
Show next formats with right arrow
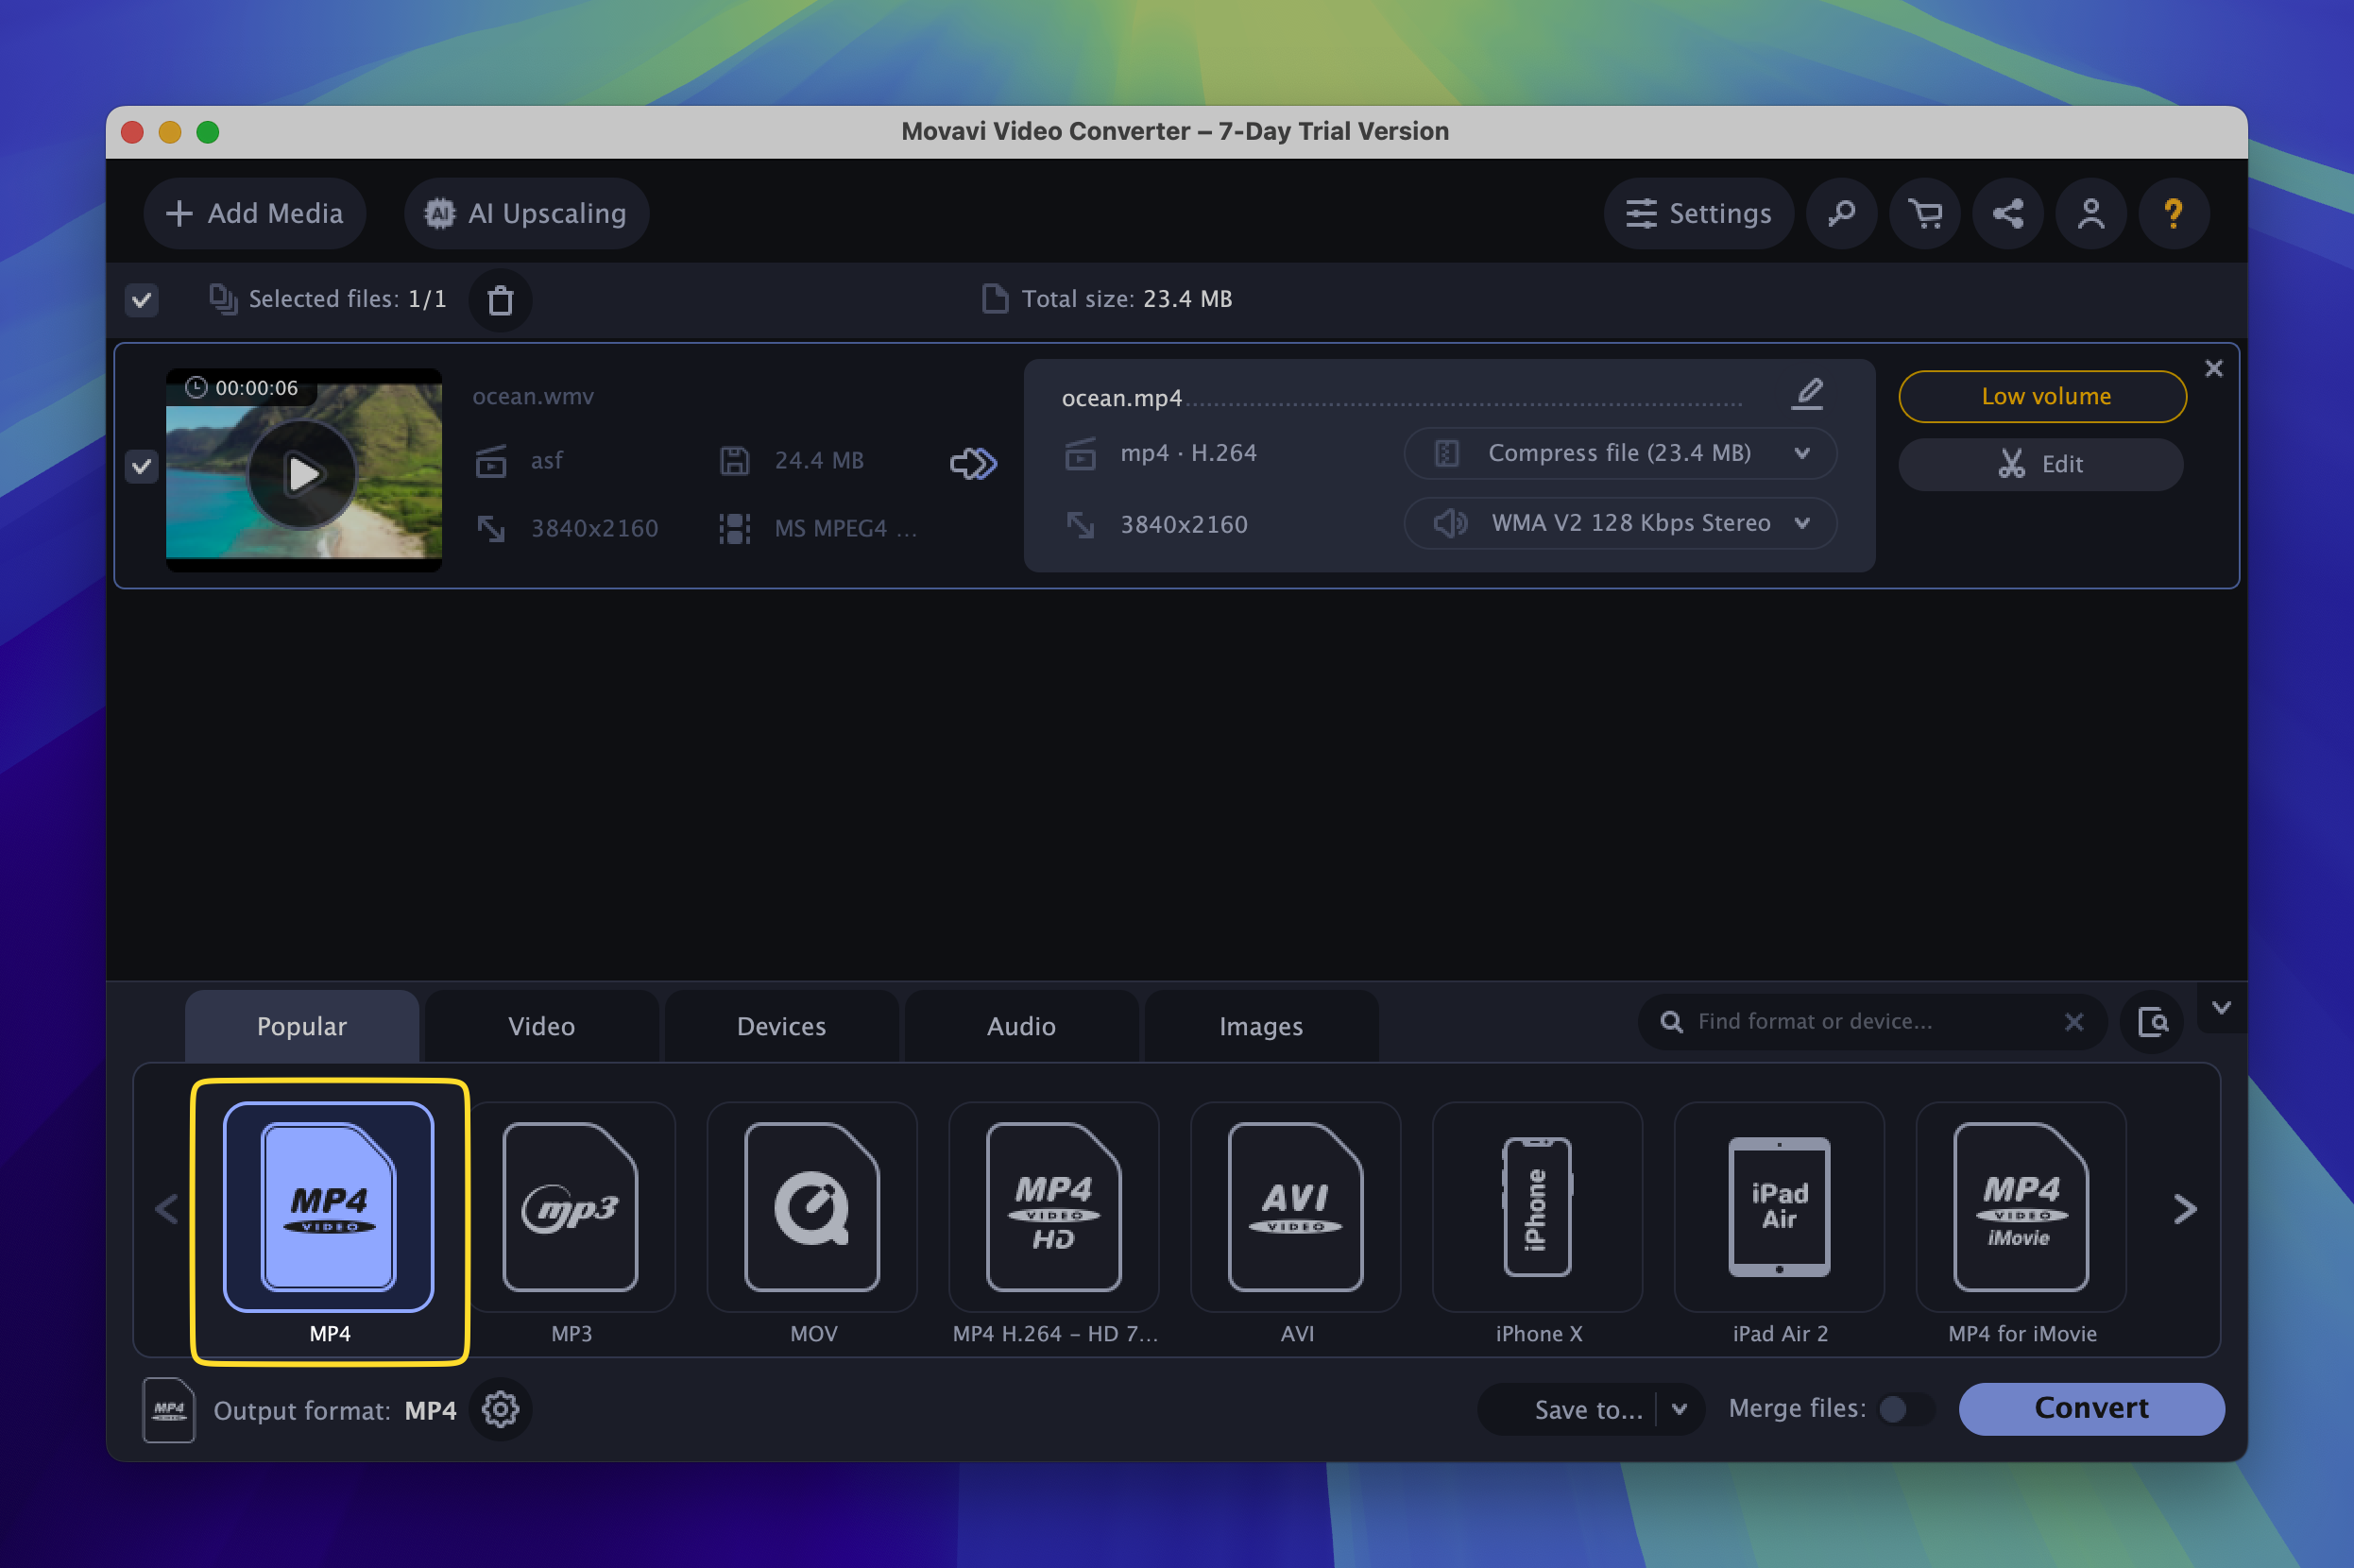point(2185,1209)
